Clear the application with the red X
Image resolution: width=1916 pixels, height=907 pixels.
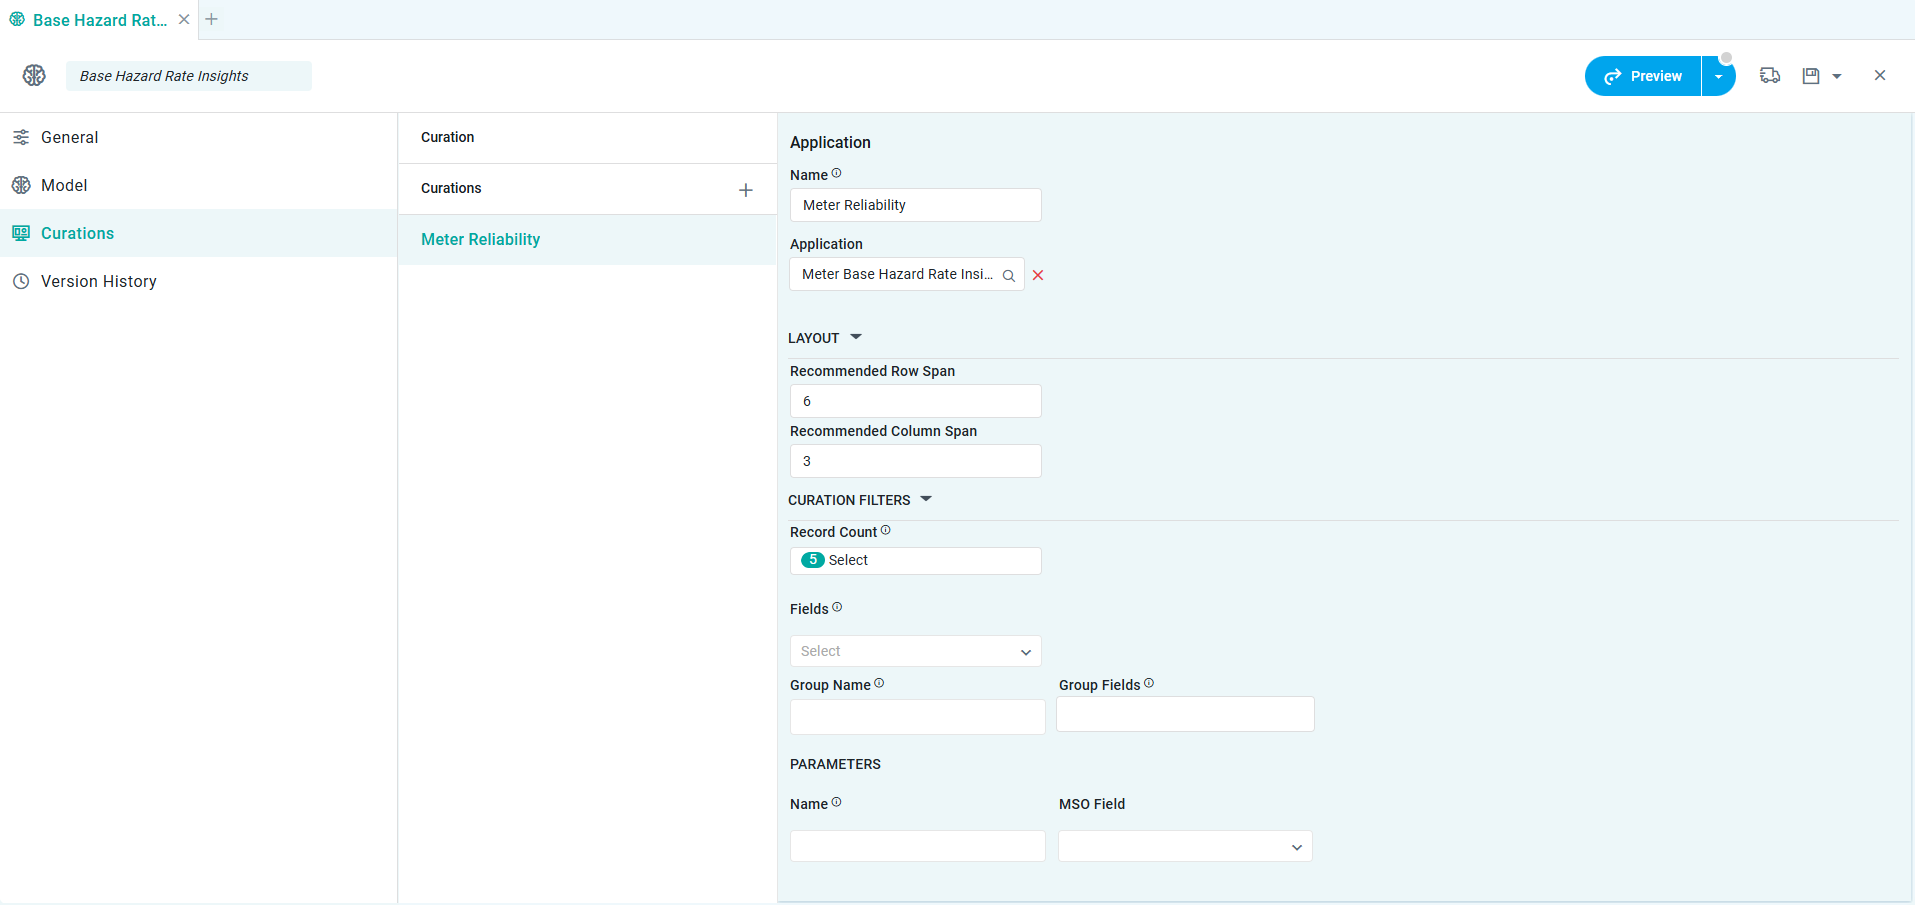1038,276
